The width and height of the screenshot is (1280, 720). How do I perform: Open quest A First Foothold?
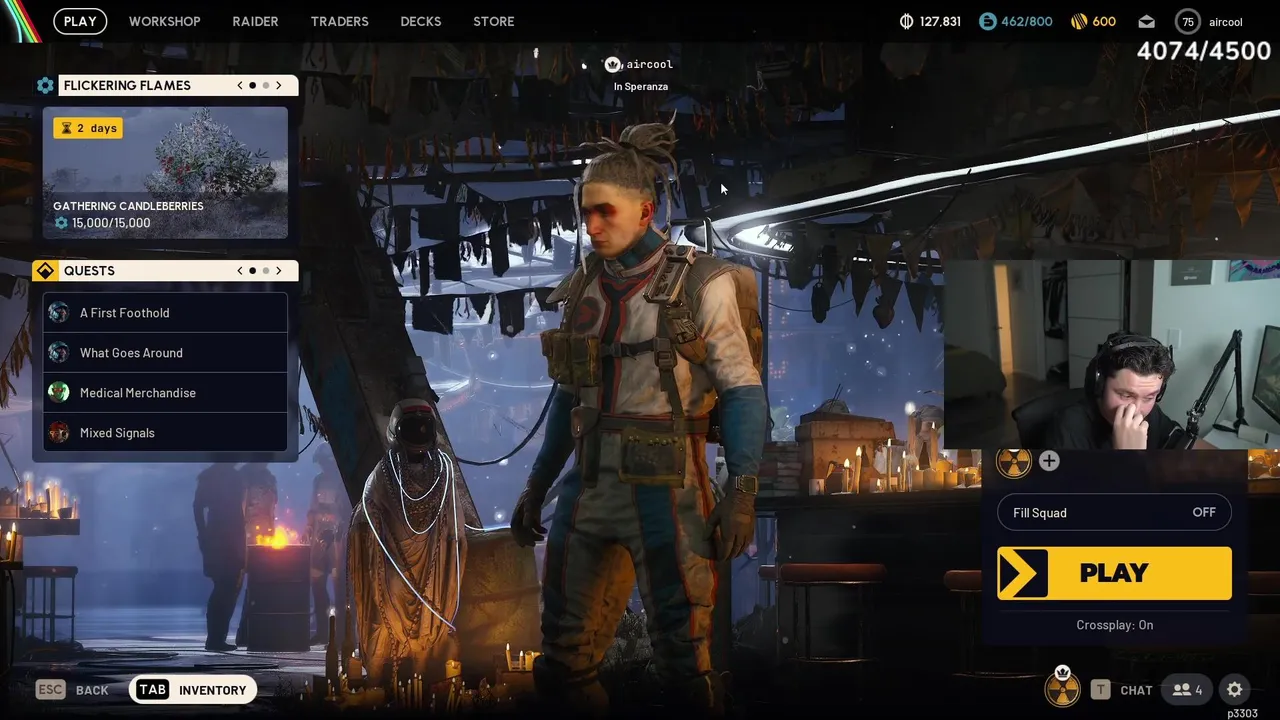click(x=165, y=313)
